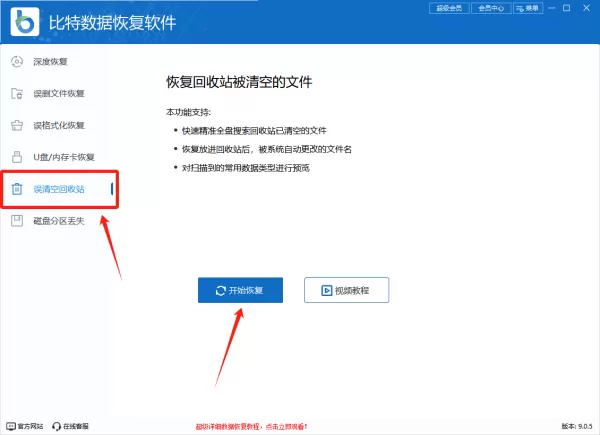Click the refresh icon in 开始恢复
The height and width of the screenshot is (435, 600).
[221, 291]
